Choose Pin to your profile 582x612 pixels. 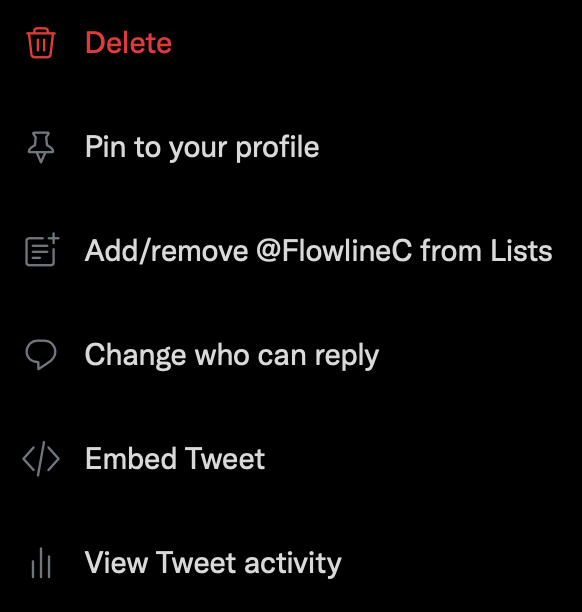291,147
